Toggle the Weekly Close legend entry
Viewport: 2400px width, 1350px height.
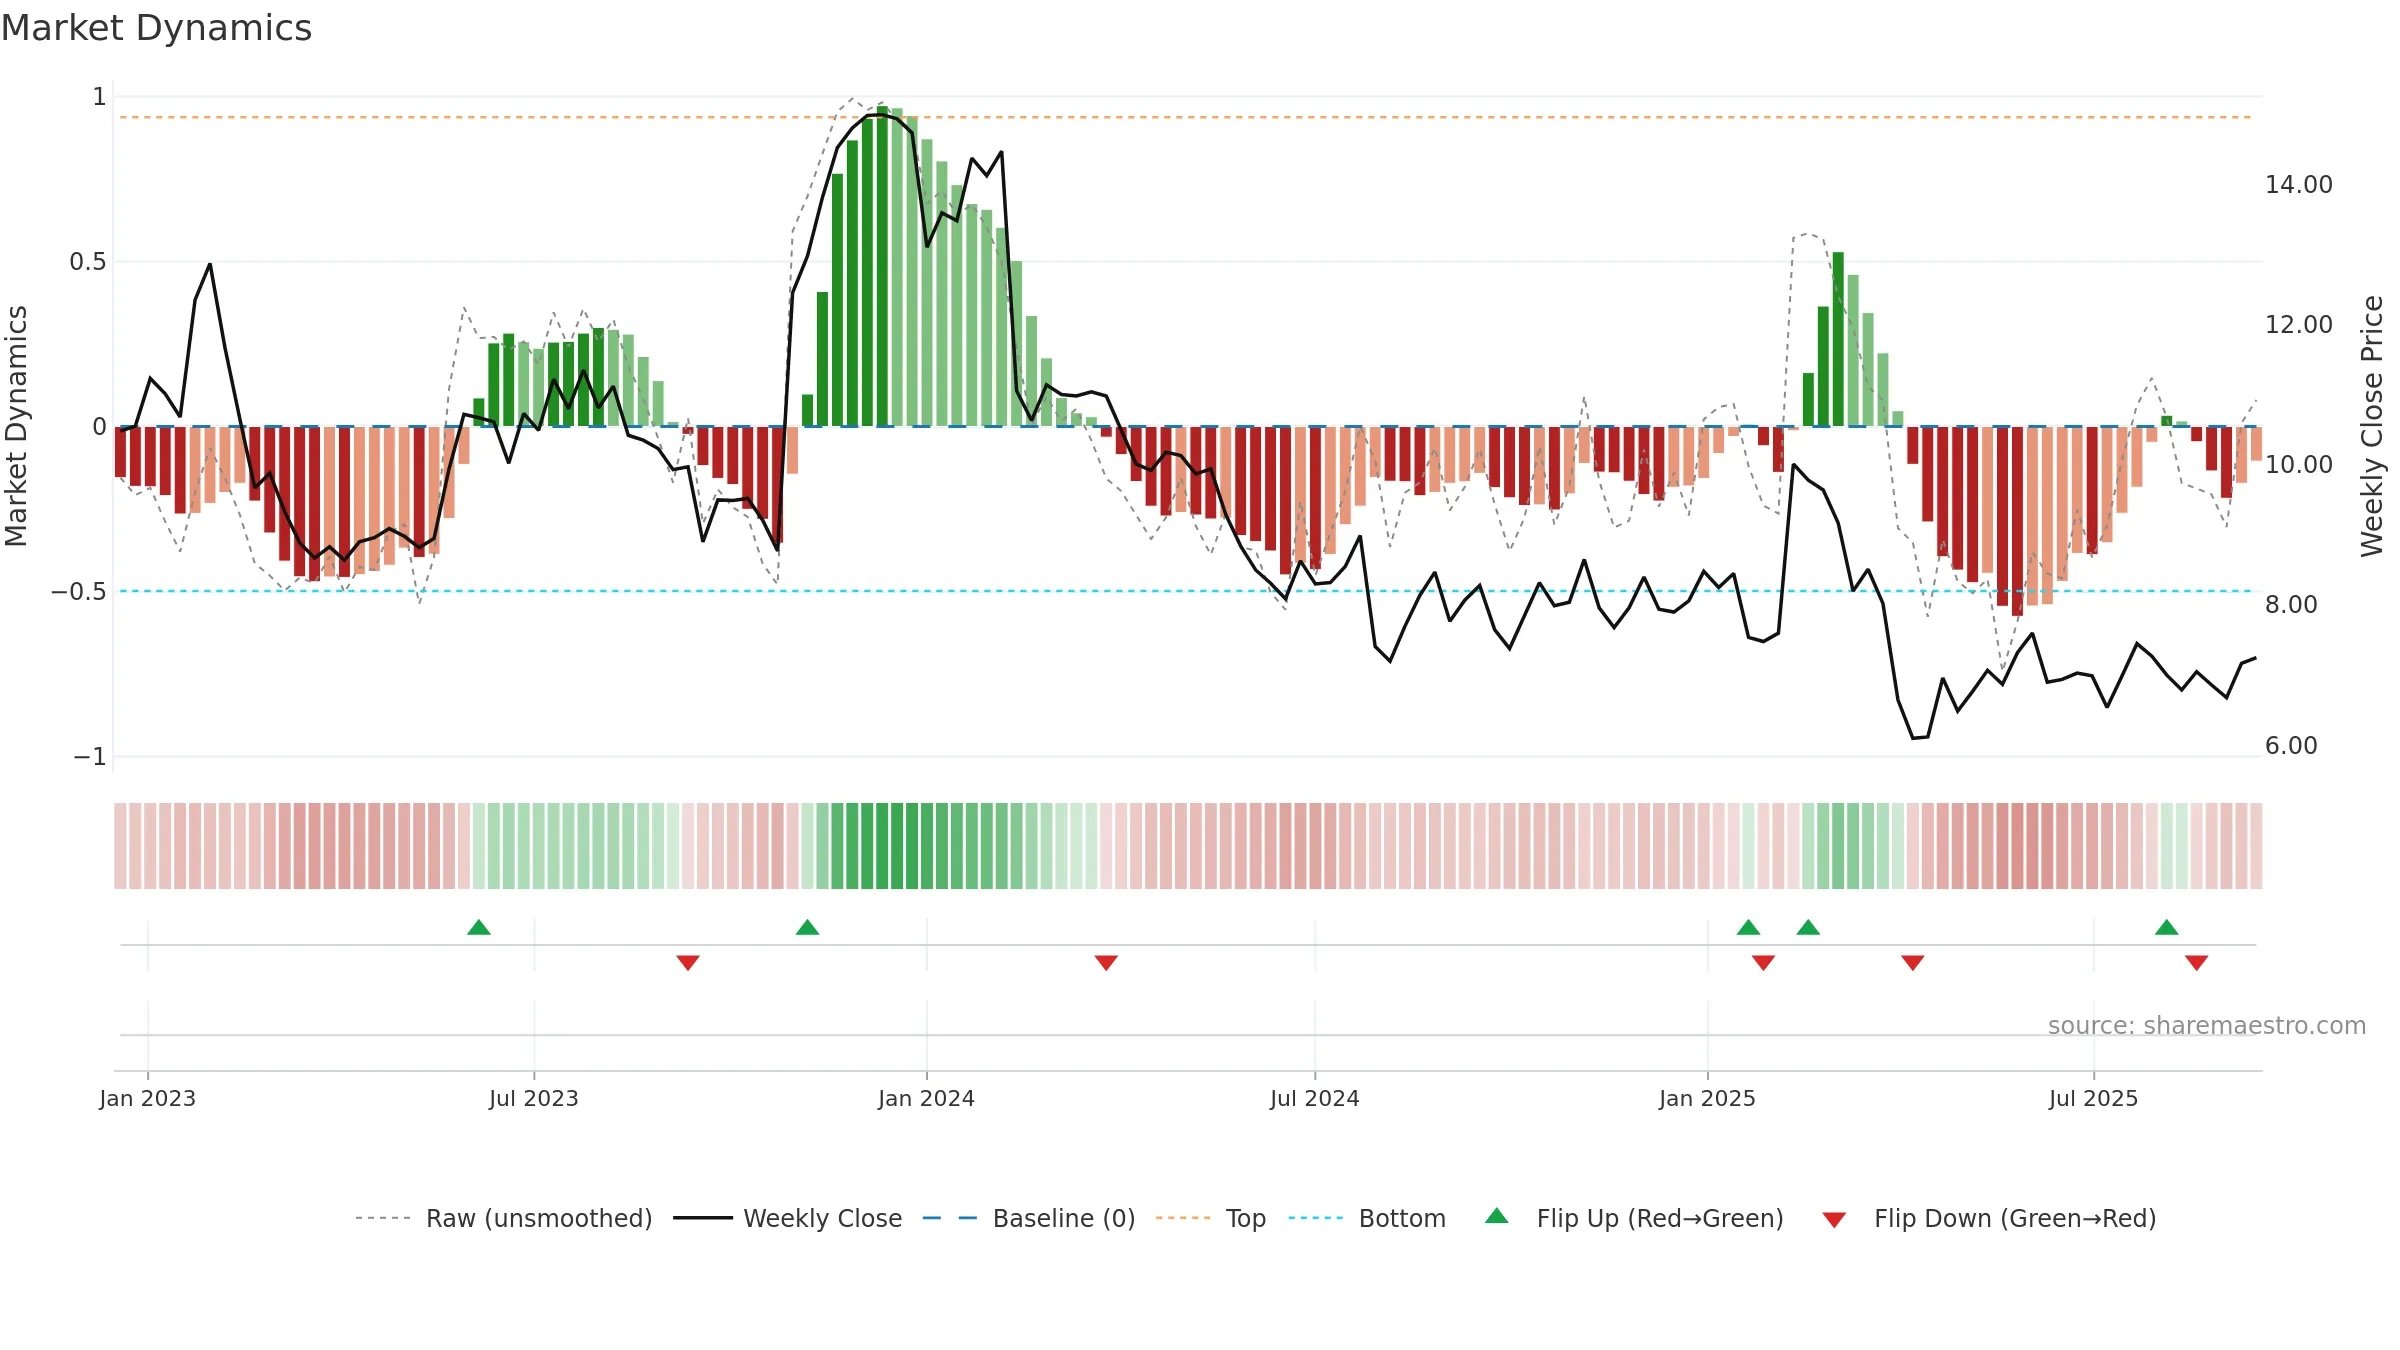coord(787,1218)
